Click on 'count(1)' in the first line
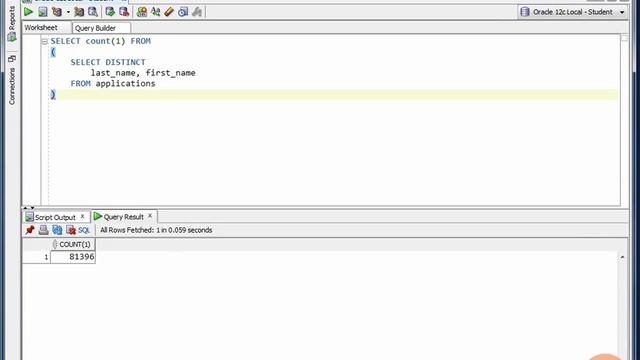The width and height of the screenshot is (640, 360). (105, 41)
